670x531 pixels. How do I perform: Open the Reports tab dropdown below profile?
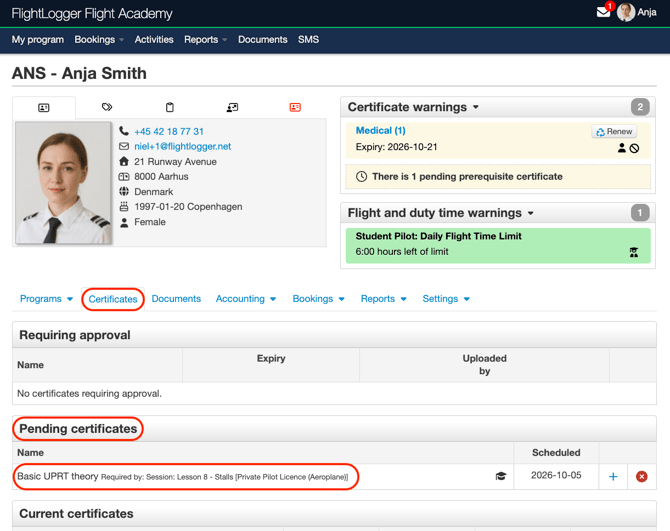tap(383, 299)
